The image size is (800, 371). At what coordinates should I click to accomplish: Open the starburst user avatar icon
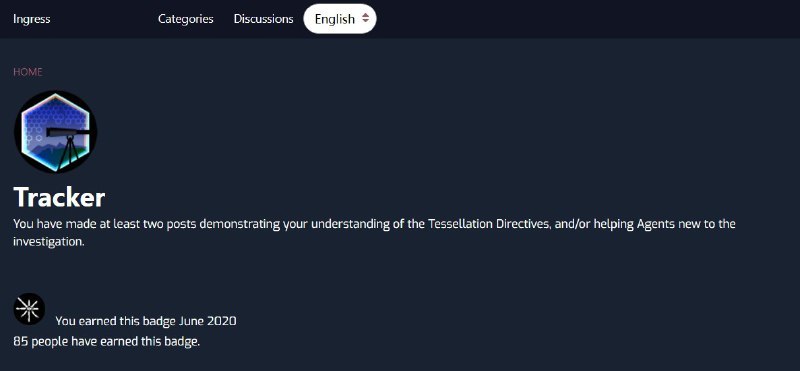pyautogui.click(x=29, y=309)
